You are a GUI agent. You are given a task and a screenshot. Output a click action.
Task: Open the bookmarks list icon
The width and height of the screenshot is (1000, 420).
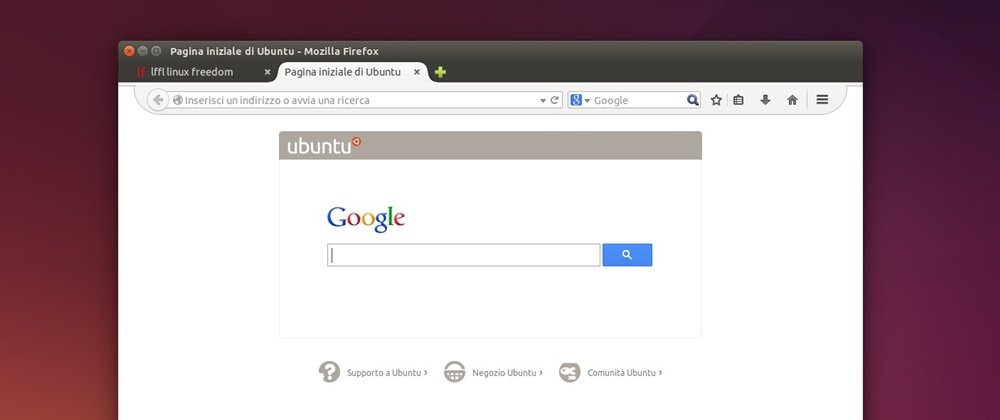tap(739, 100)
